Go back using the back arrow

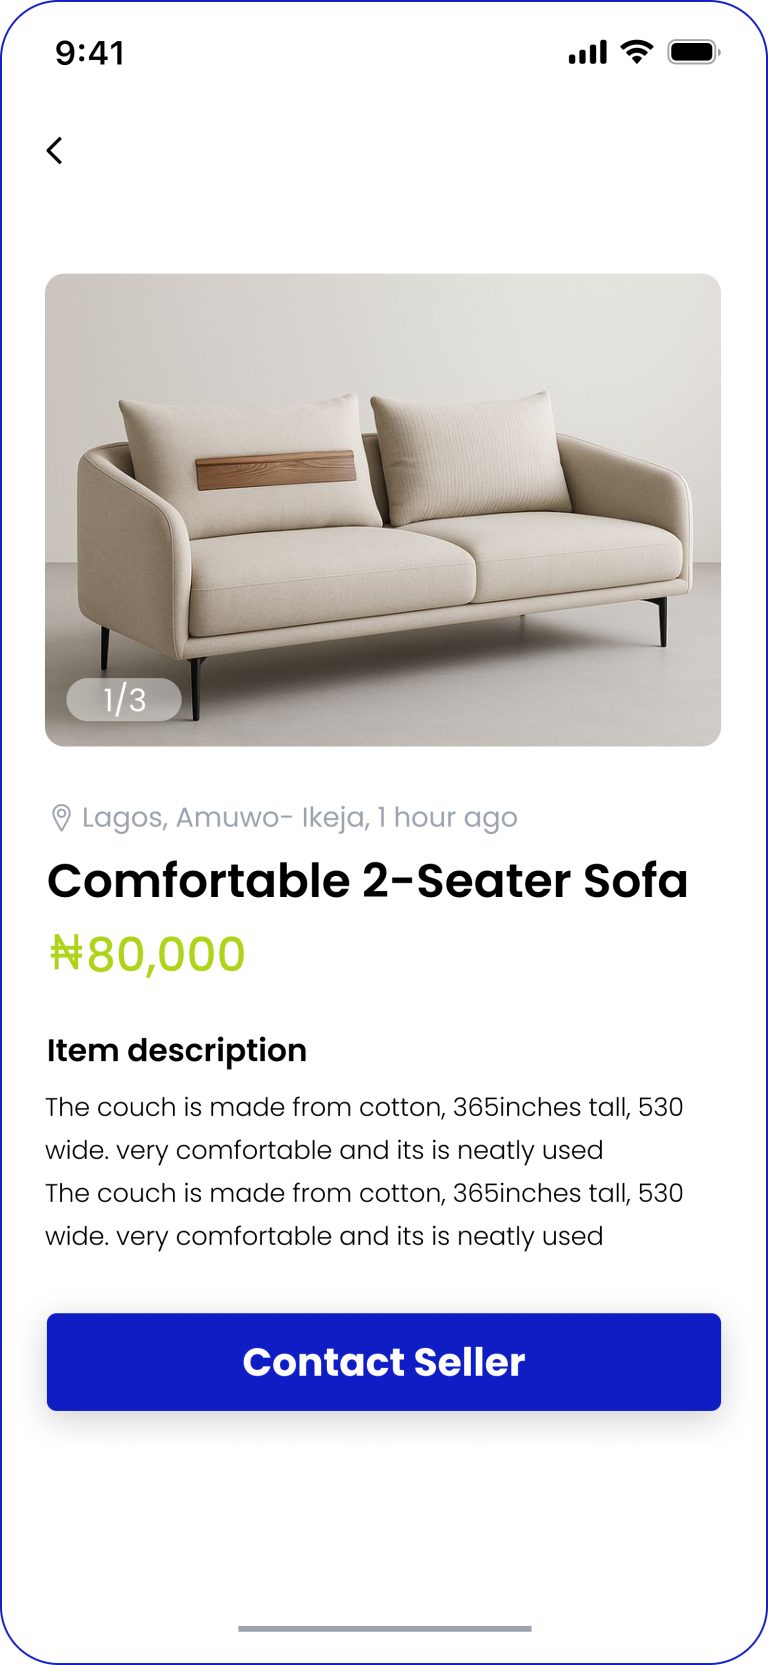[x=55, y=150]
